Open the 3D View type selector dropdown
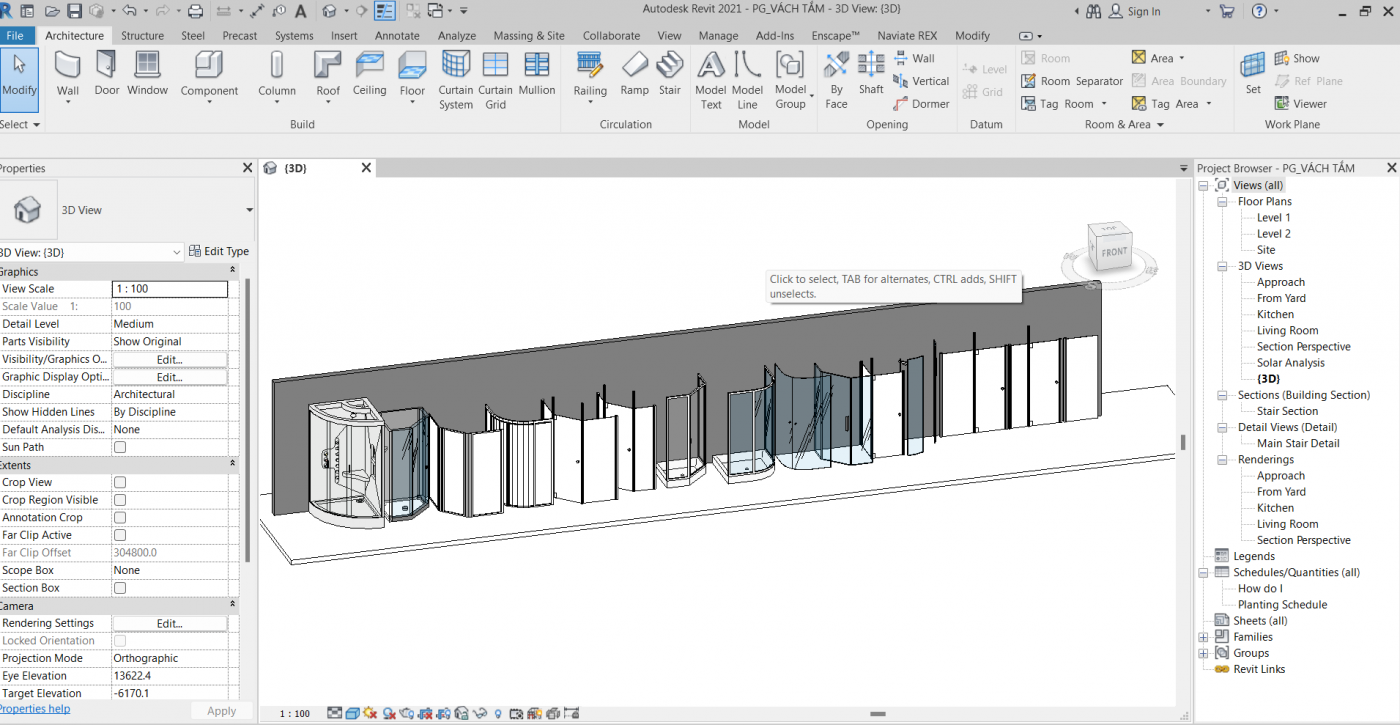The width and height of the screenshot is (1400, 725). (249, 210)
